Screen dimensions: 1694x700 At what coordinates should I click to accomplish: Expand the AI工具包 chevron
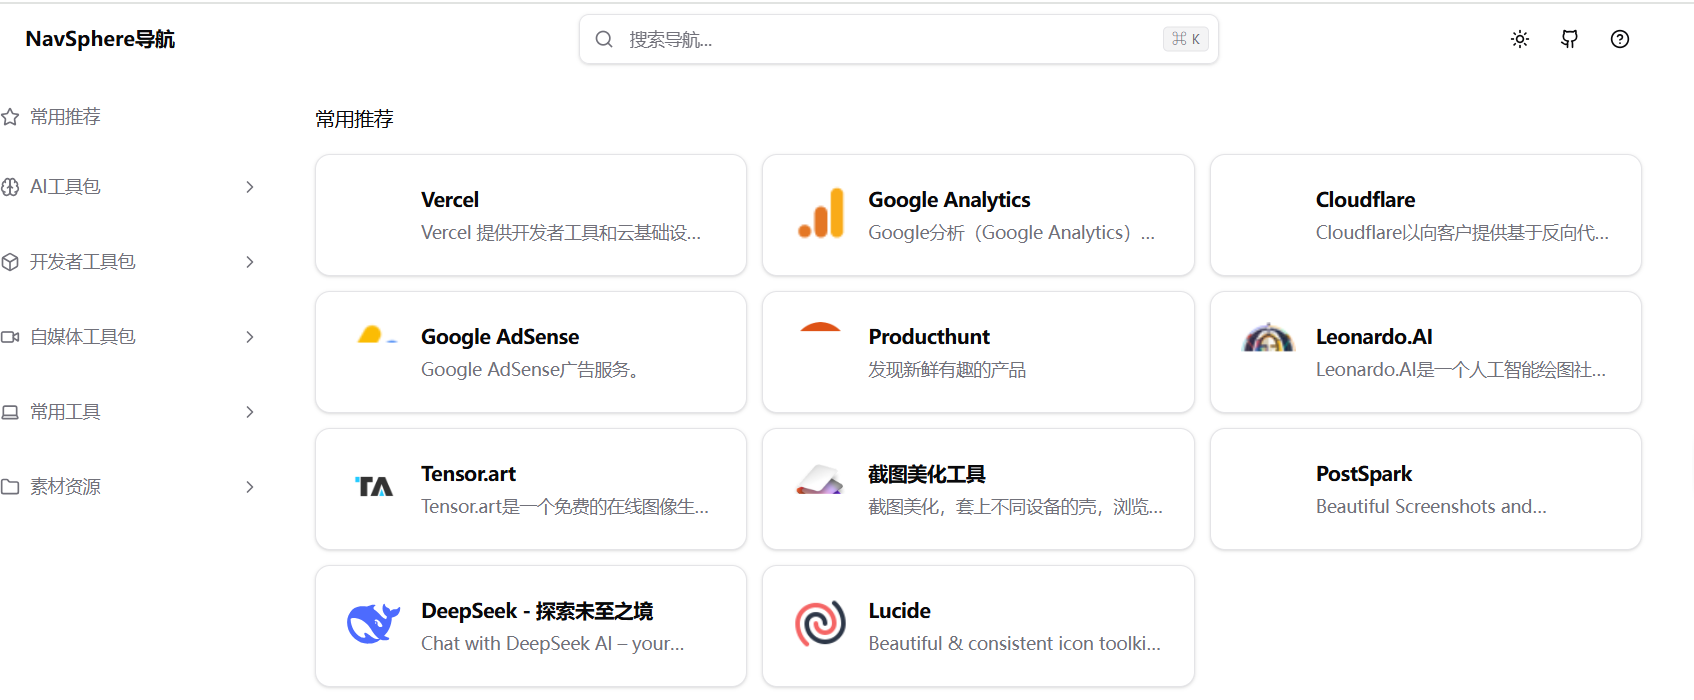pyautogui.click(x=250, y=187)
